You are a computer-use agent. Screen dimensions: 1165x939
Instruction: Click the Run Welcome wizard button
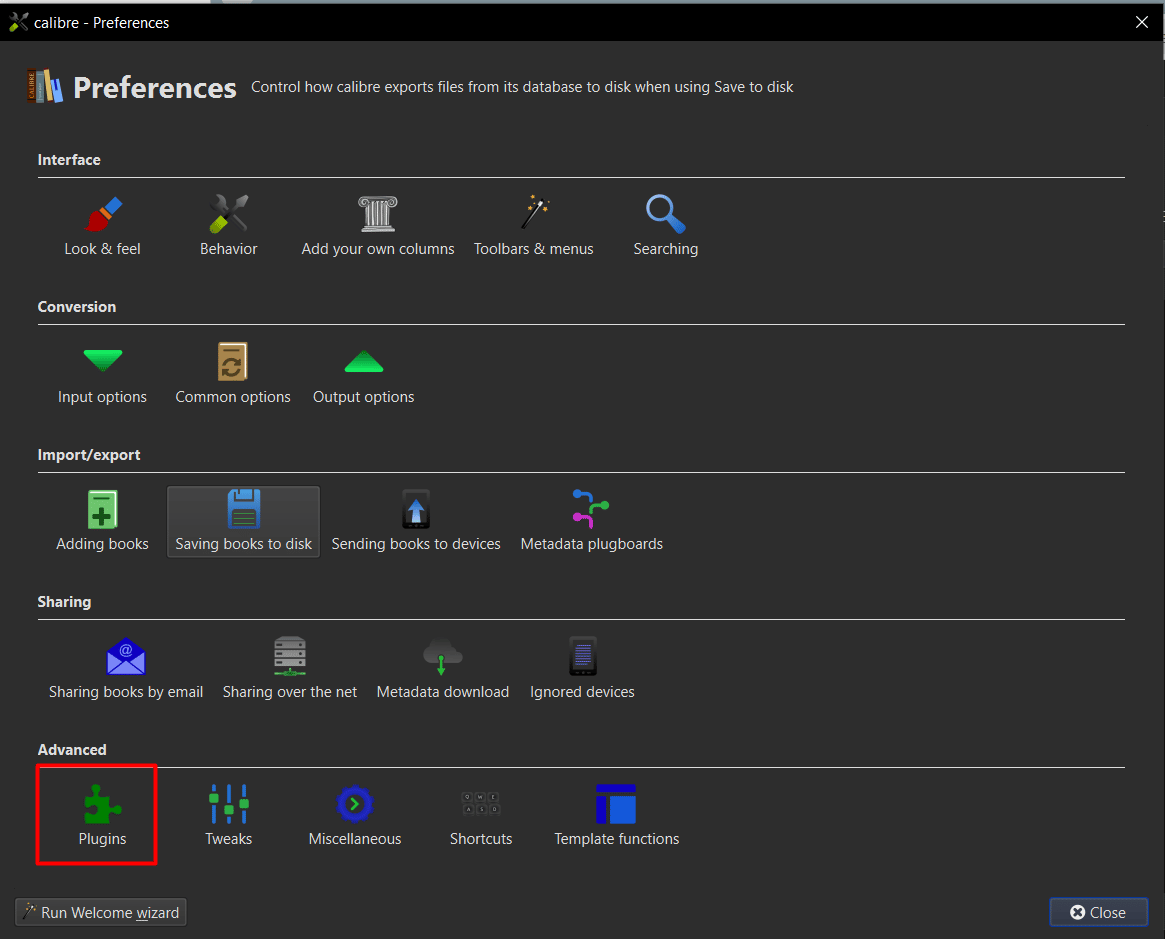click(x=101, y=912)
